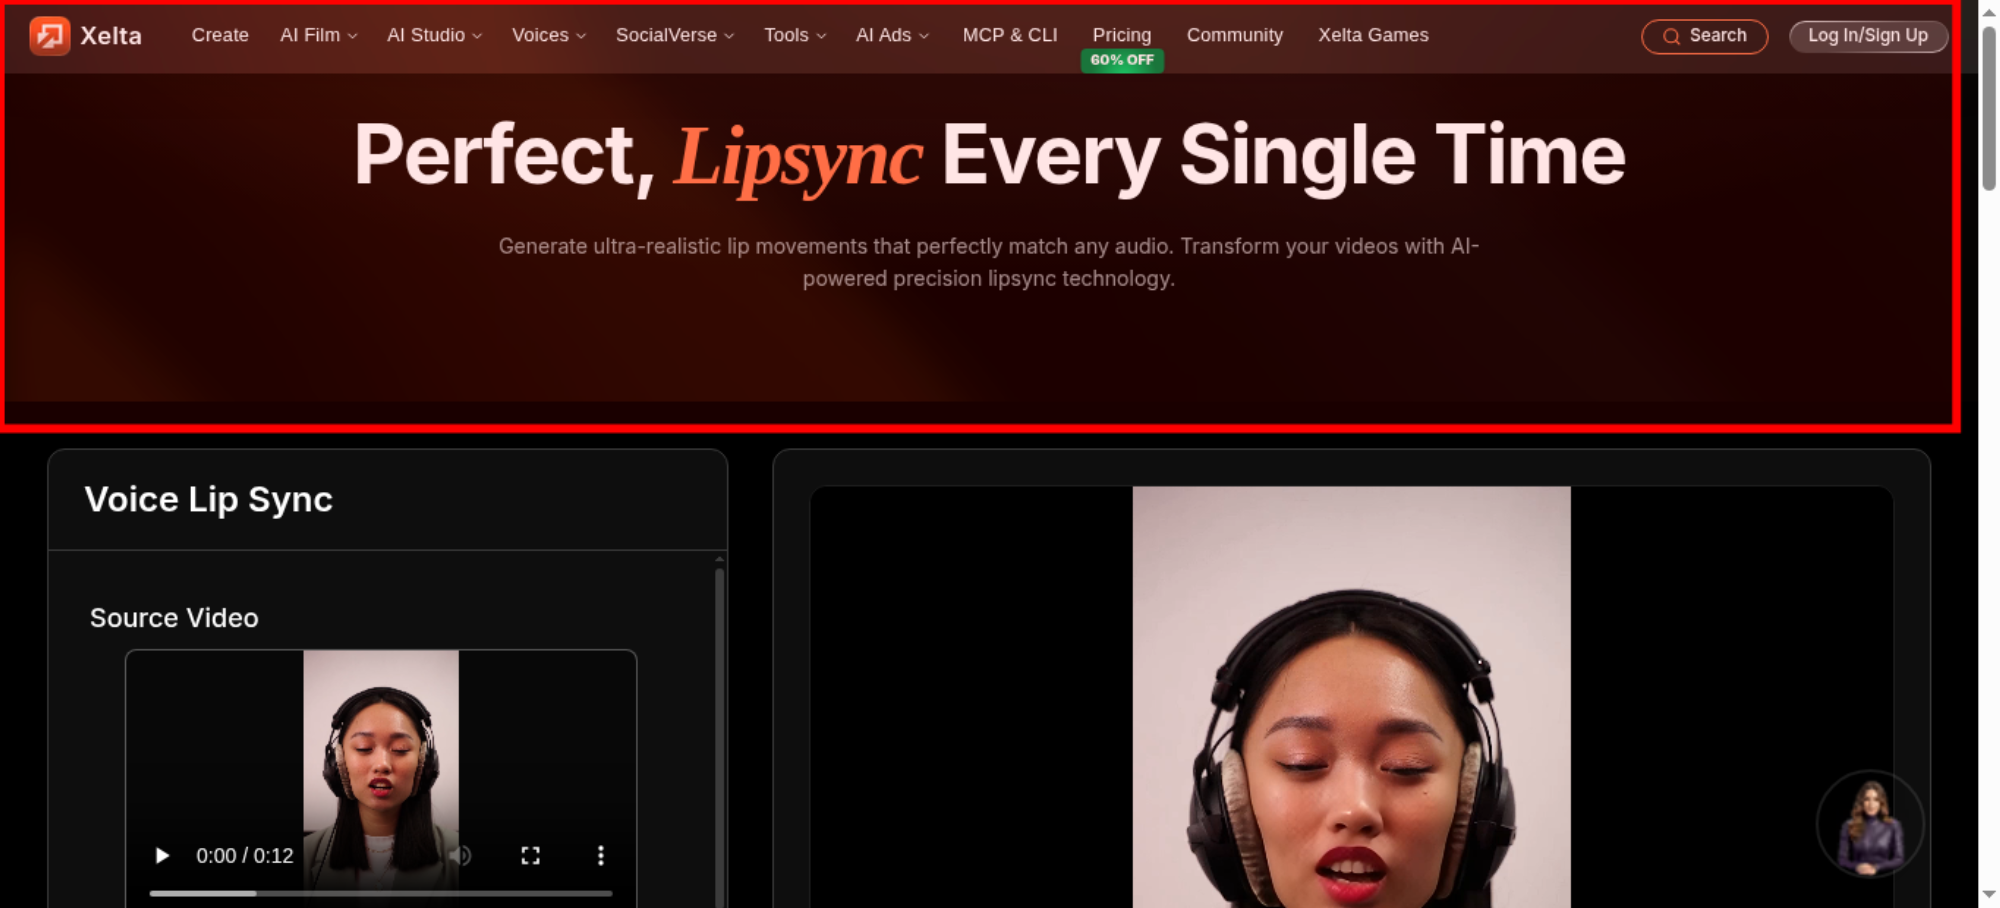This screenshot has width=2000, height=908.
Task: Expand the AI Studio dropdown
Action: (x=434, y=35)
